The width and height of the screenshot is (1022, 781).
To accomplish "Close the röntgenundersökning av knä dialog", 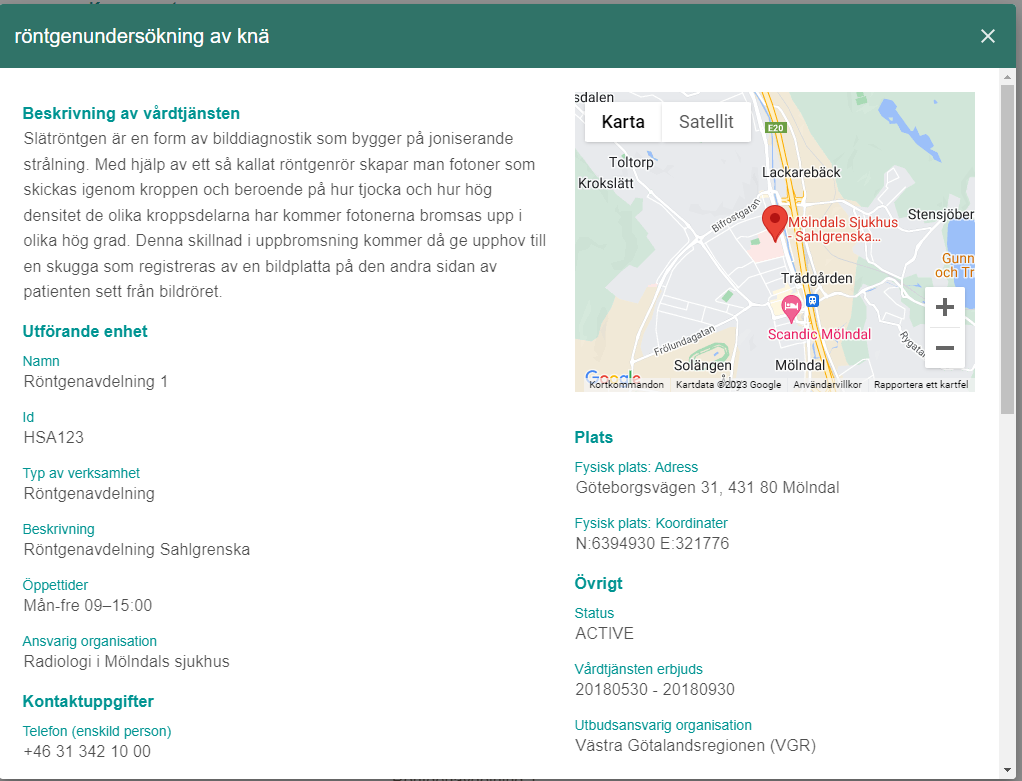I will click(988, 36).
